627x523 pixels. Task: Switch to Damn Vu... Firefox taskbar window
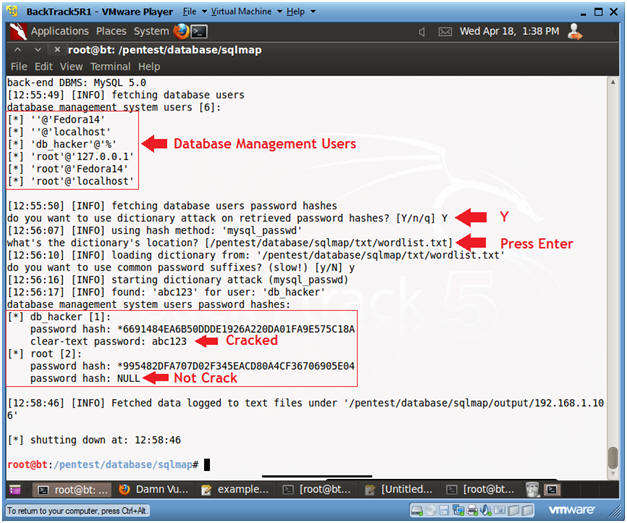pos(154,490)
